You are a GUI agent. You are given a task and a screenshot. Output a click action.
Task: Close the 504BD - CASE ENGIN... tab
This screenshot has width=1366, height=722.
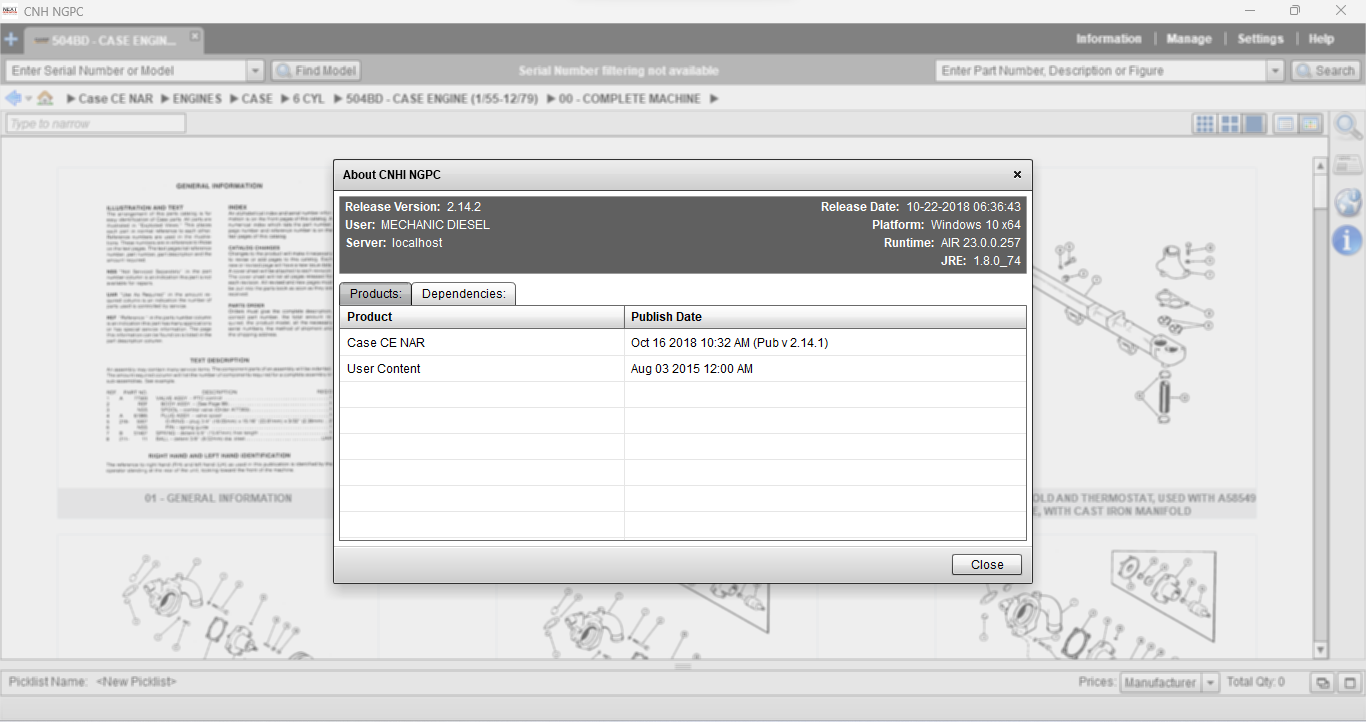pyautogui.click(x=195, y=36)
